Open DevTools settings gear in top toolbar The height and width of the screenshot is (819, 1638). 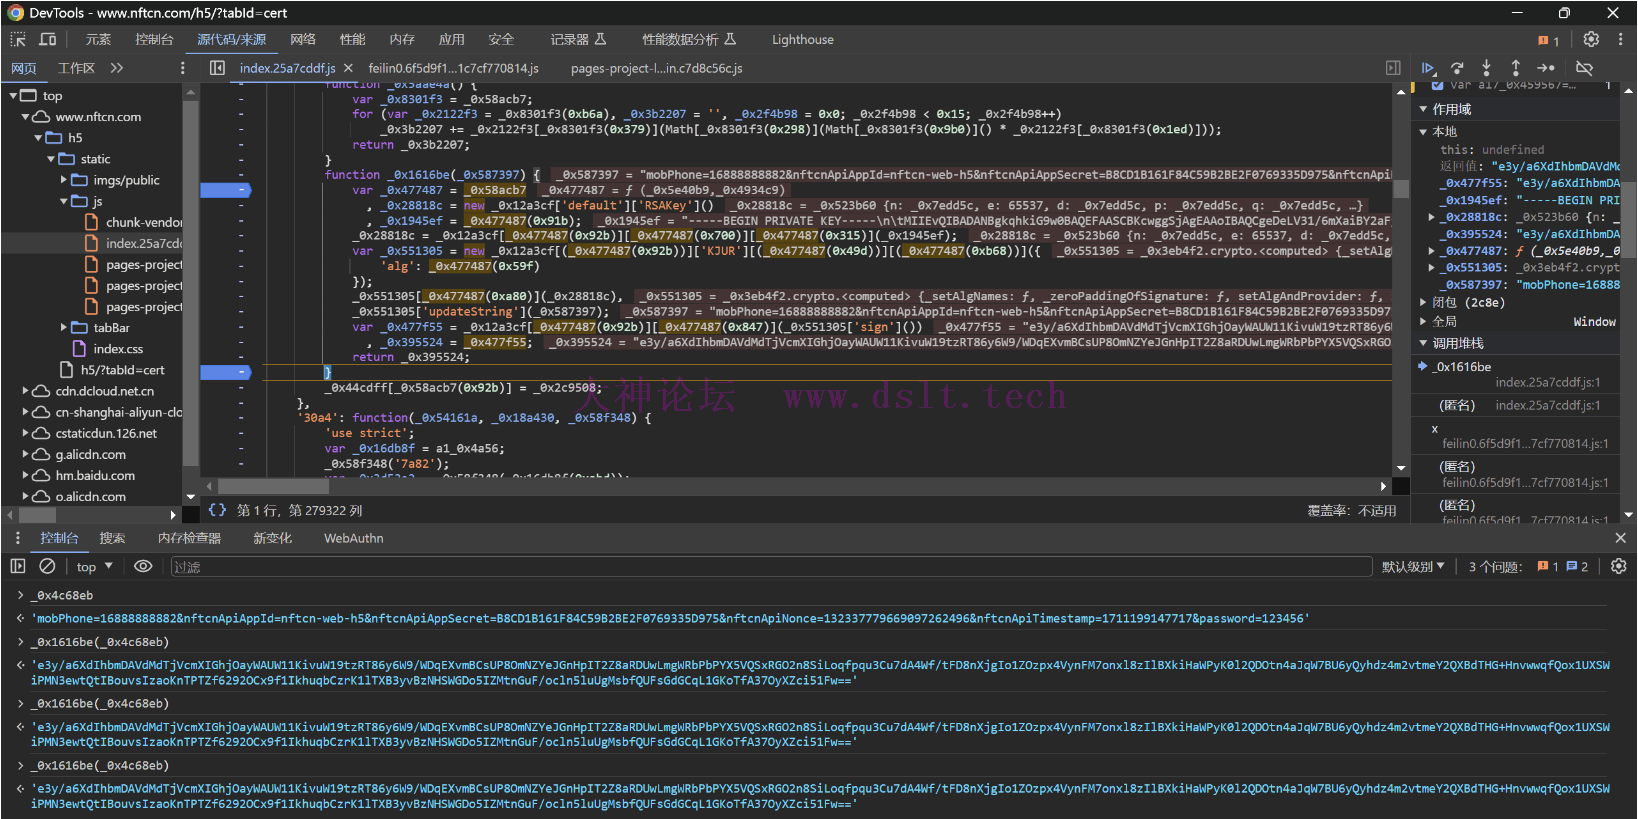click(x=1591, y=39)
